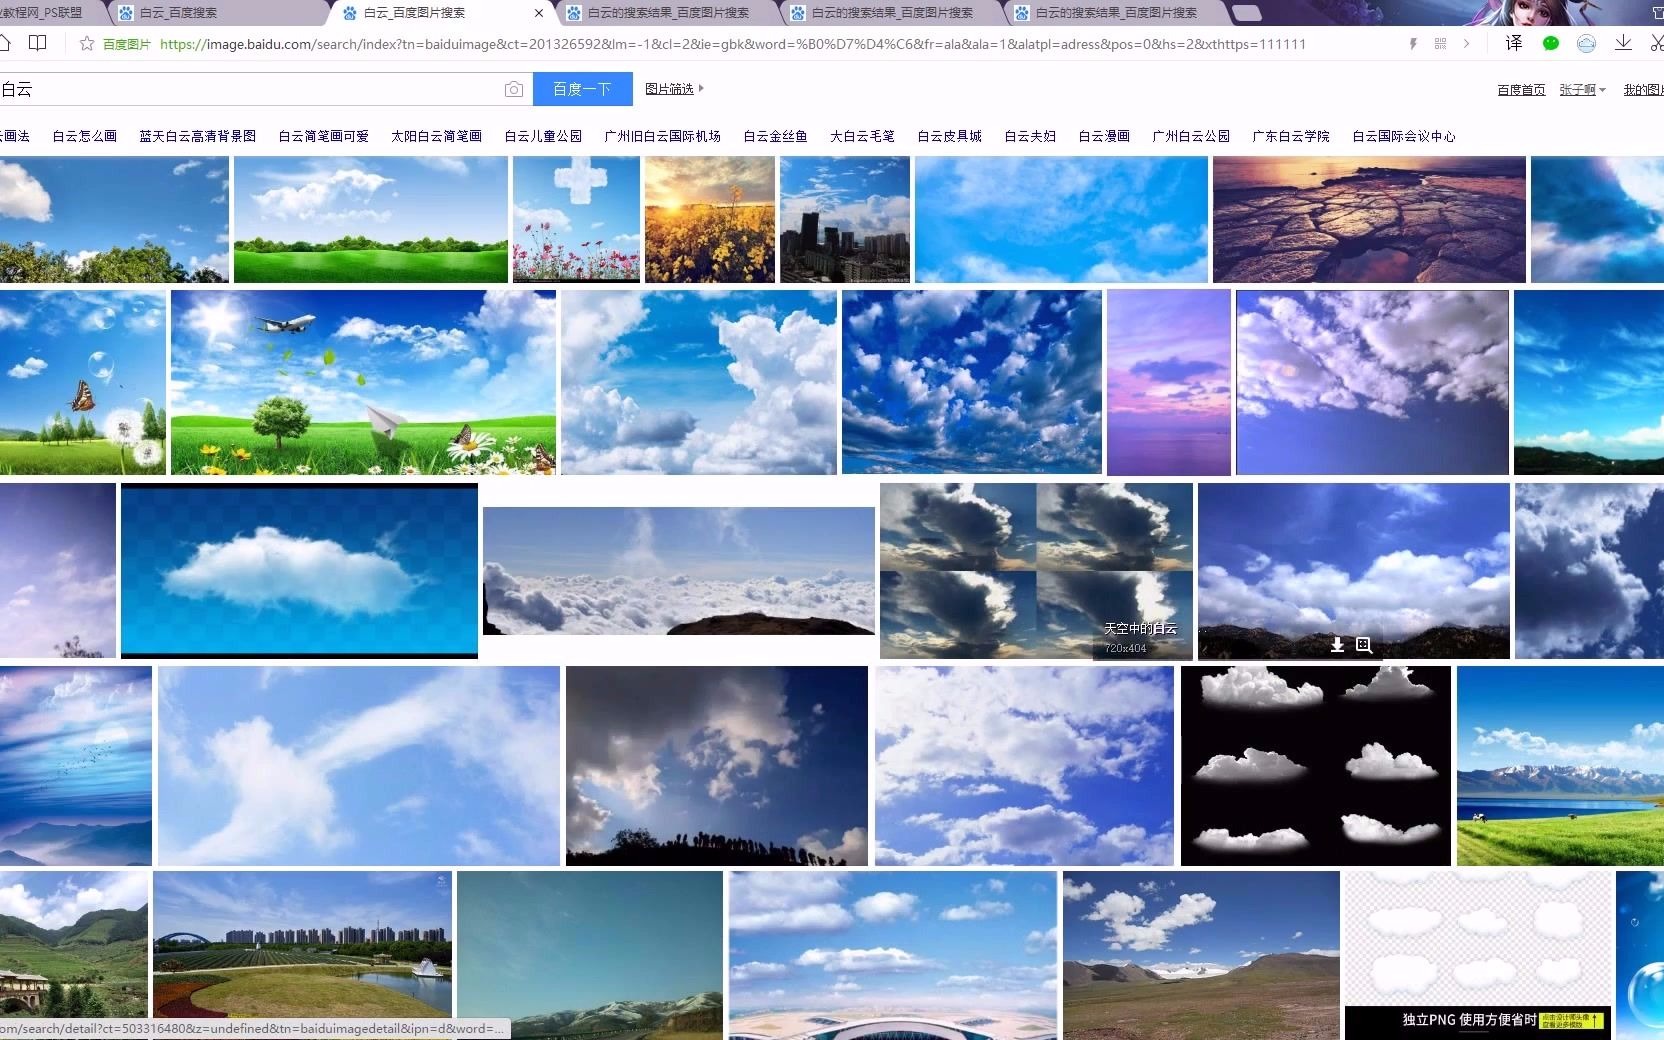Screen dimensions: 1664x1040
Task: Click the favorite star in the address bar
Action: 87,44
